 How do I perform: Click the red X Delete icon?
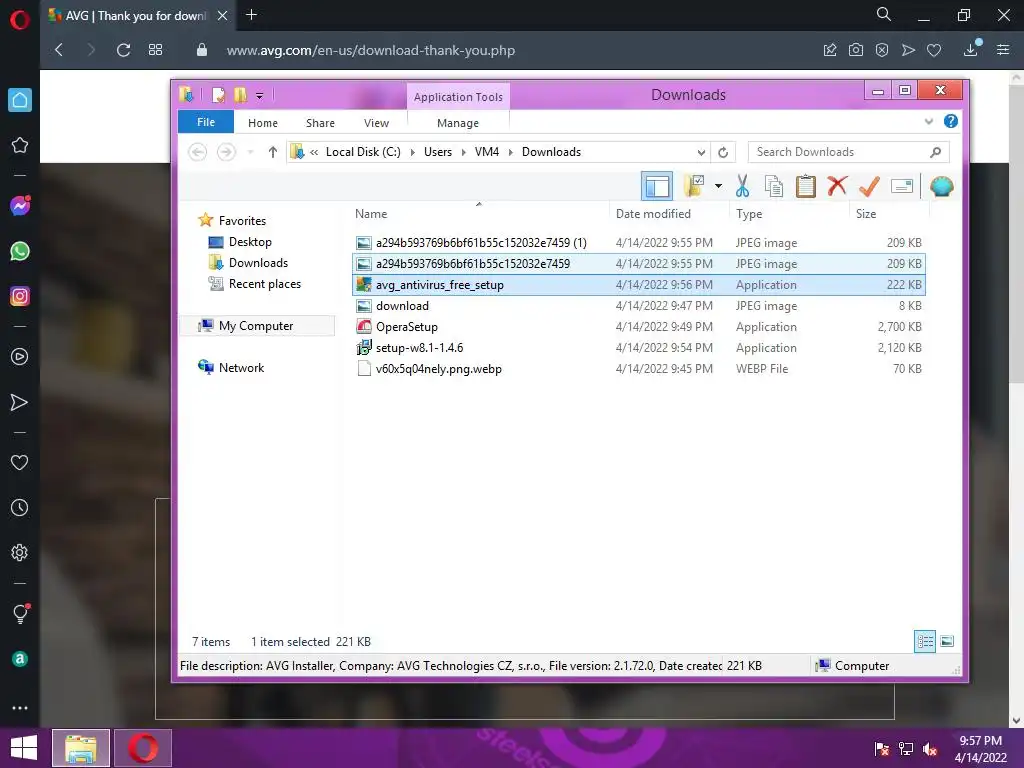coord(837,186)
